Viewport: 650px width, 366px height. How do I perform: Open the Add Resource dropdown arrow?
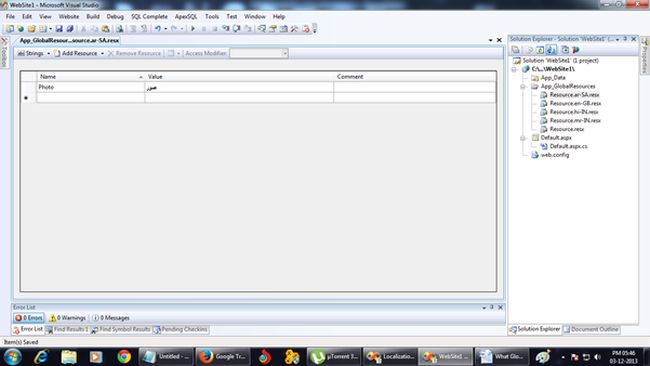tap(102, 53)
